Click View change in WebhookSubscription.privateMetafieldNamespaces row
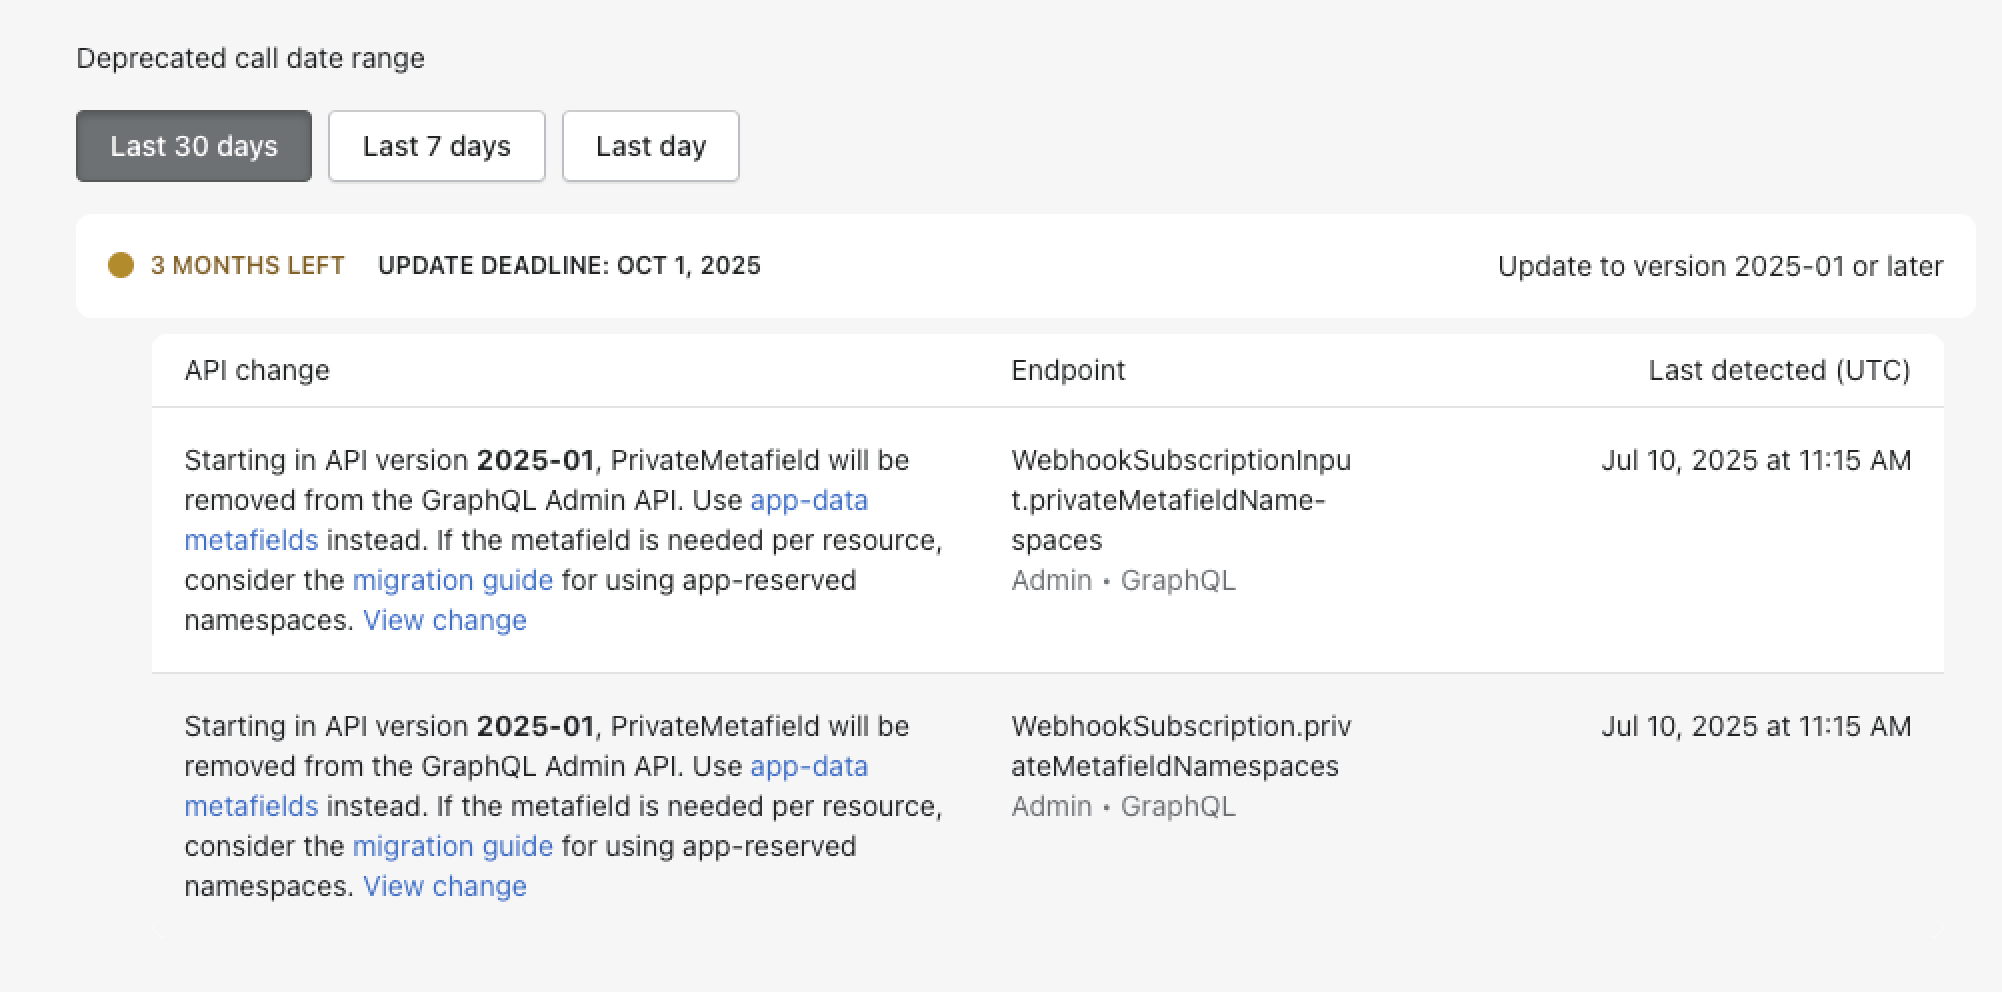This screenshot has width=2002, height=992. pyautogui.click(x=445, y=886)
